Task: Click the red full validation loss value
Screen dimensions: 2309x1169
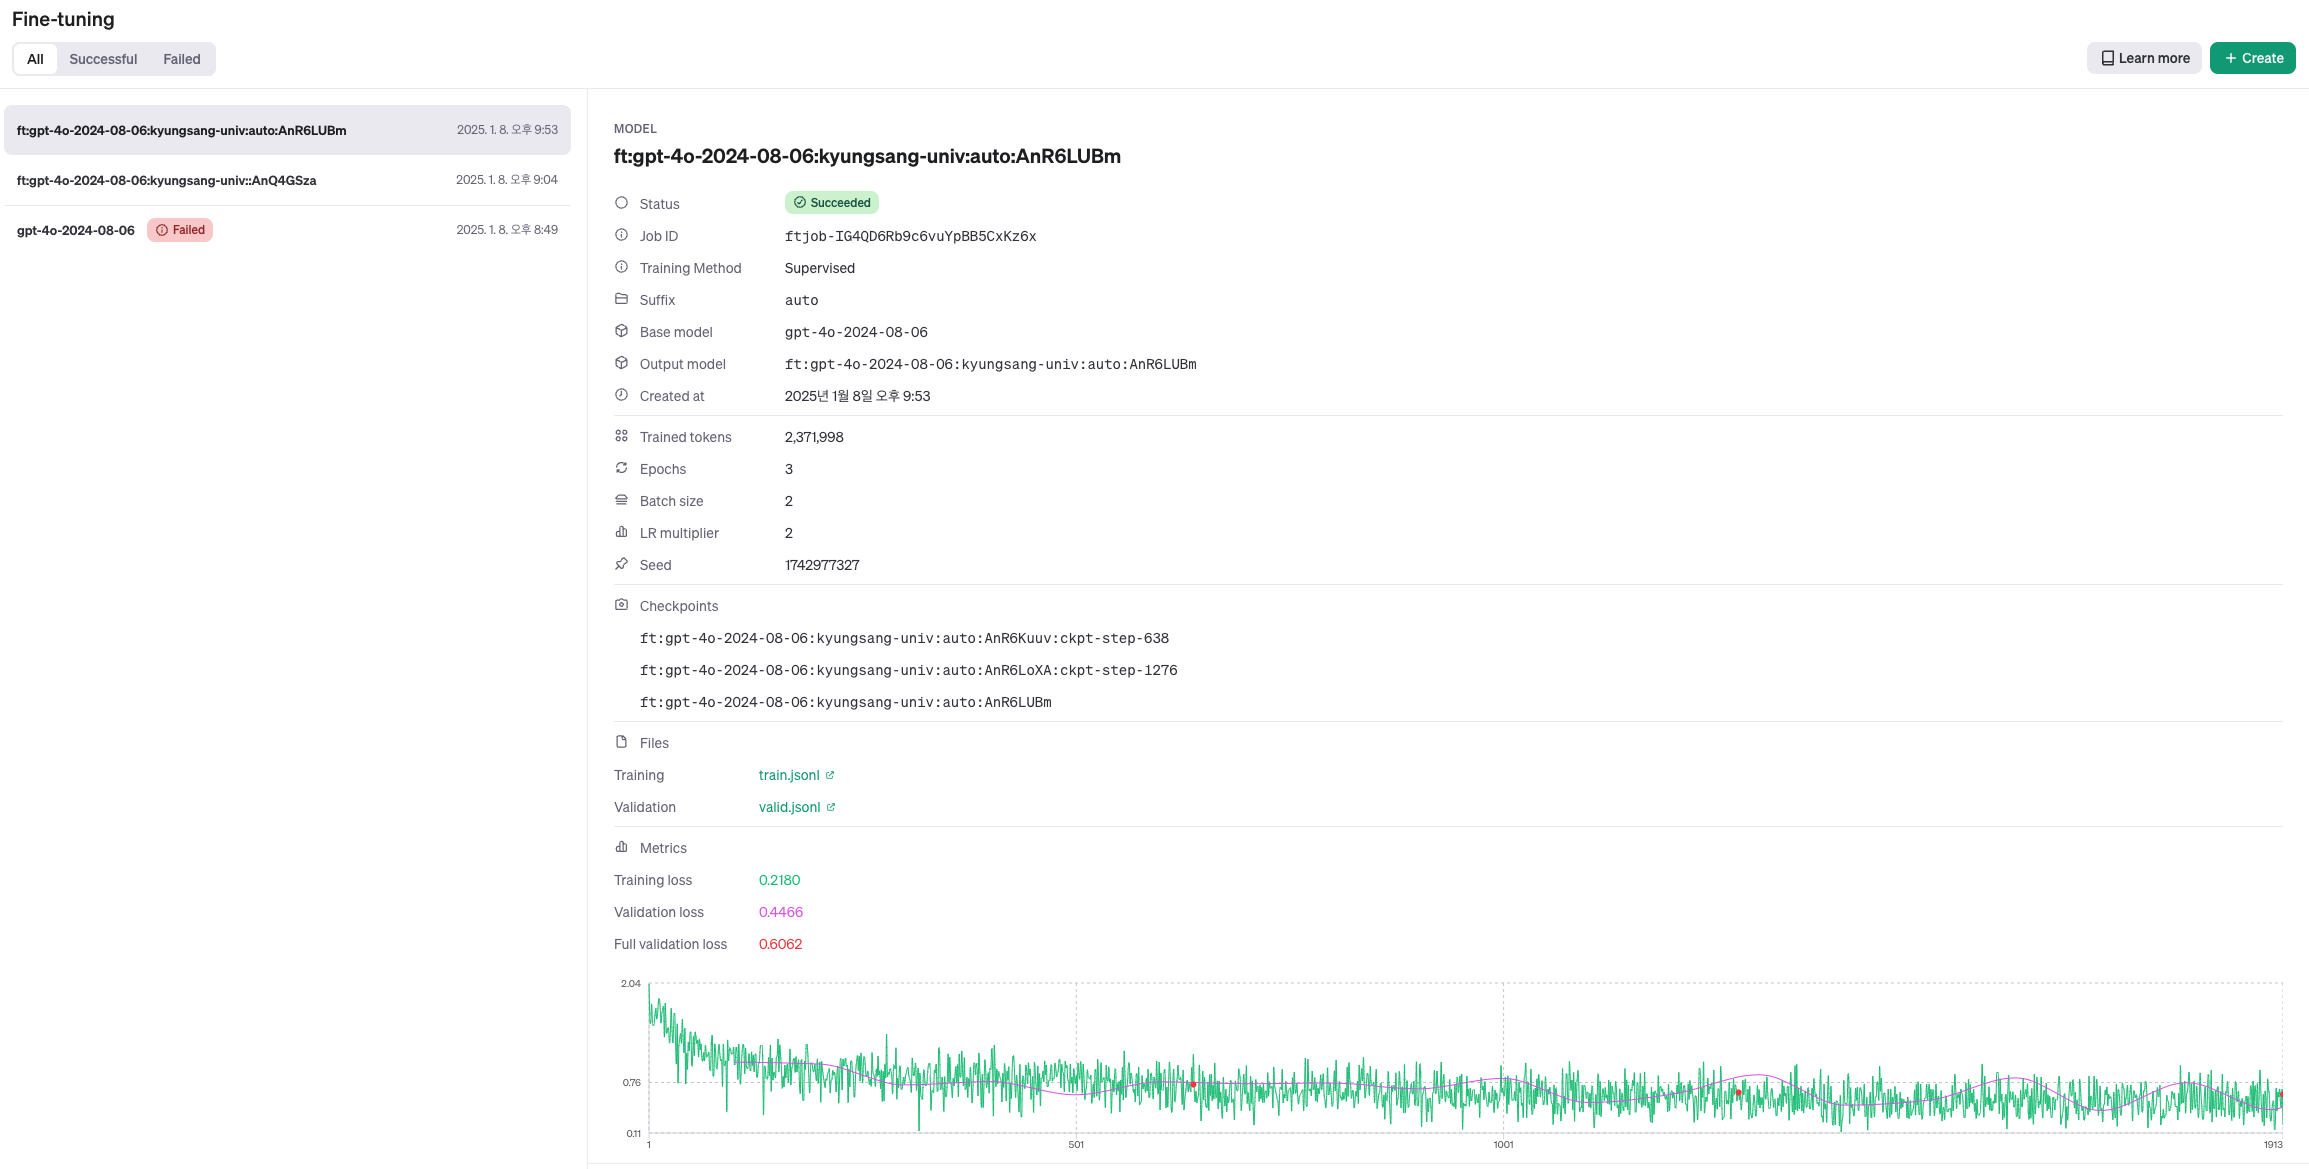Action: coord(780,944)
